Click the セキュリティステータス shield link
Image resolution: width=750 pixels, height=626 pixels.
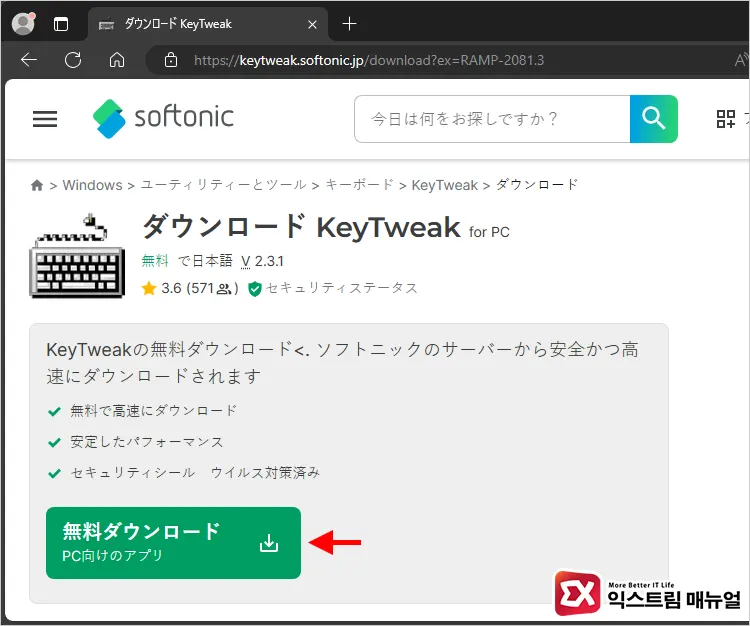coord(333,288)
